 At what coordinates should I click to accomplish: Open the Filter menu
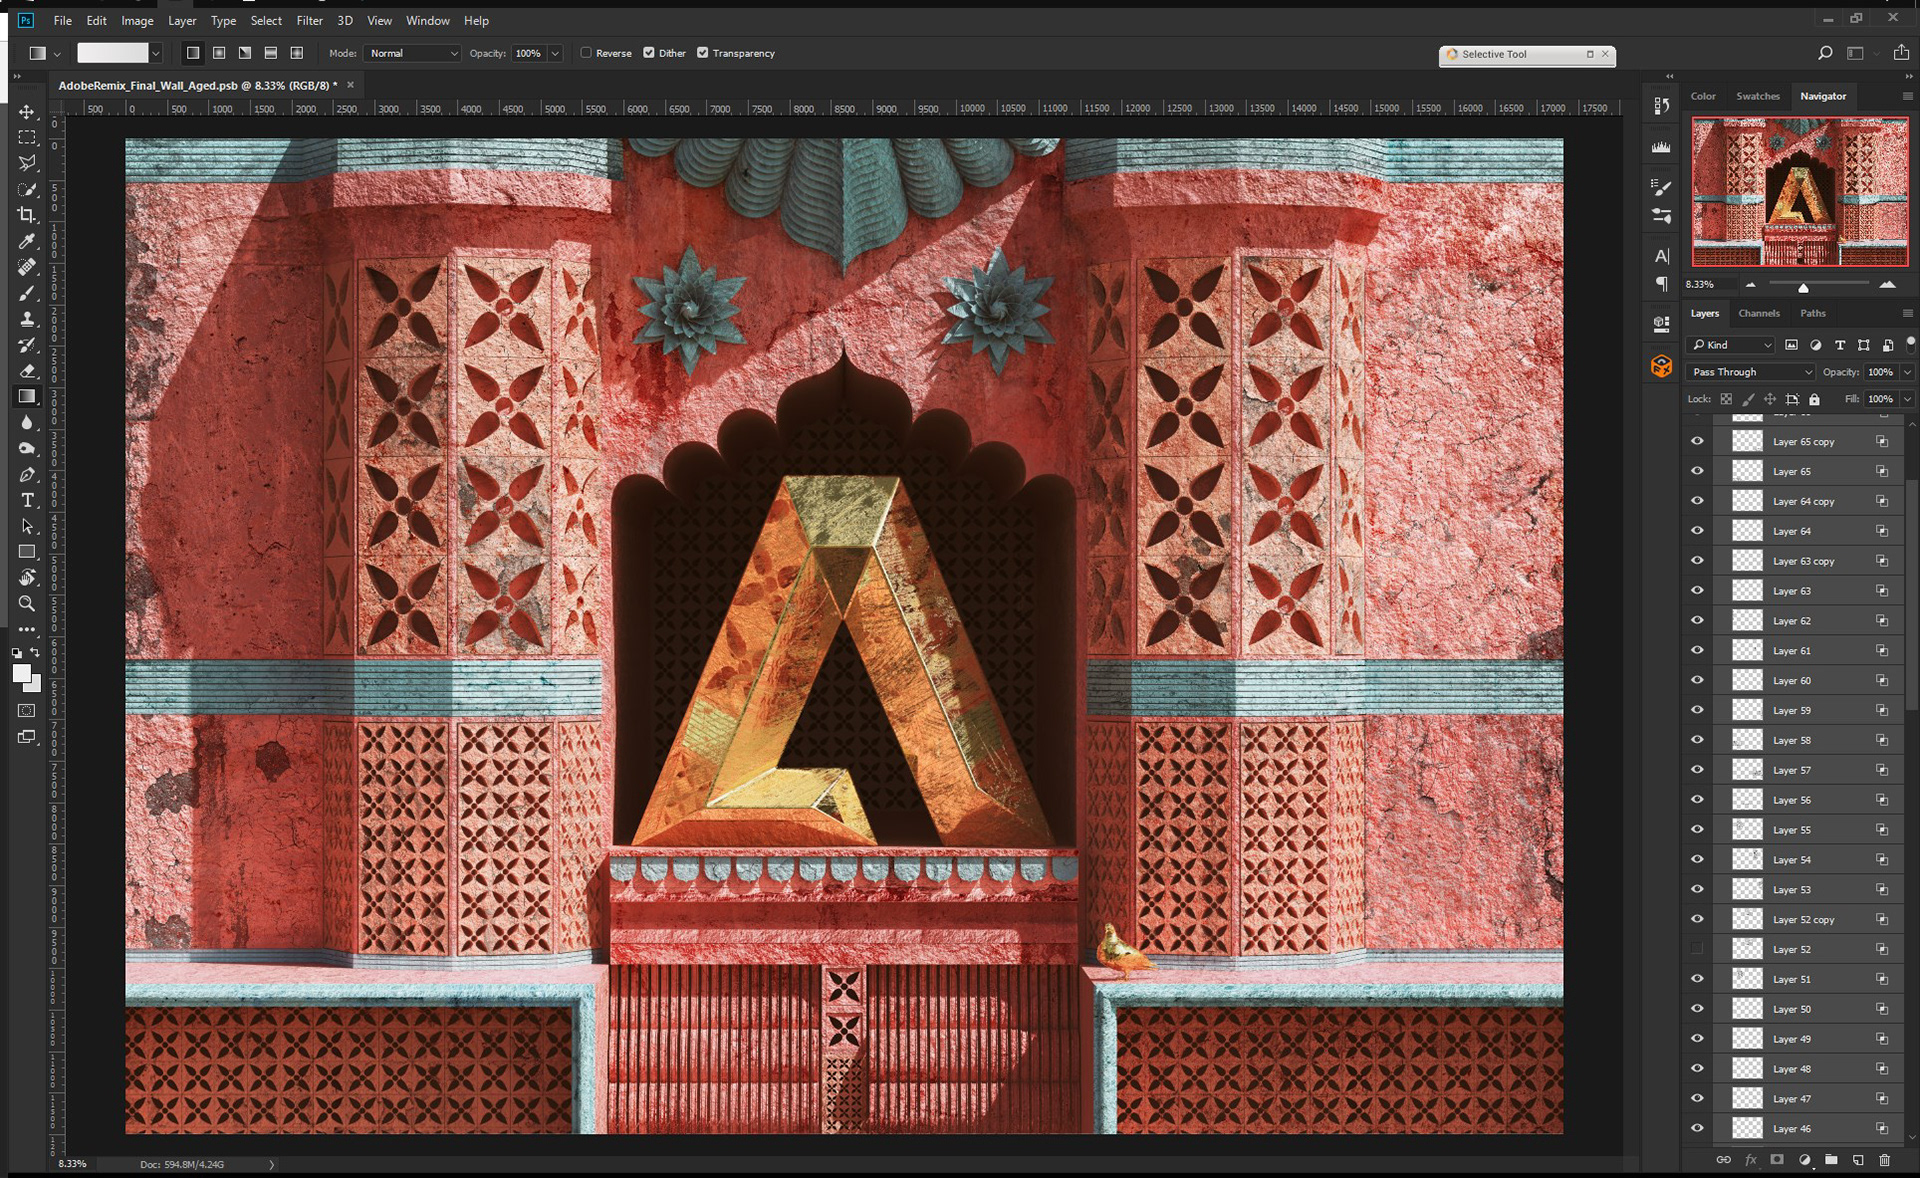[x=309, y=20]
